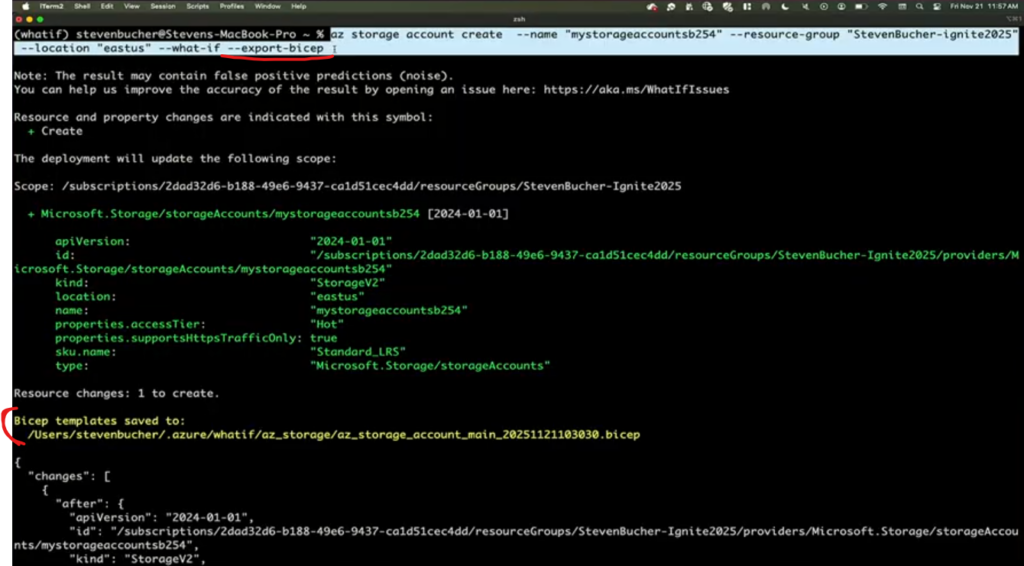Screen dimensions: 1024x566
Task: Open the Help menu
Action: [x=299, y=6]
